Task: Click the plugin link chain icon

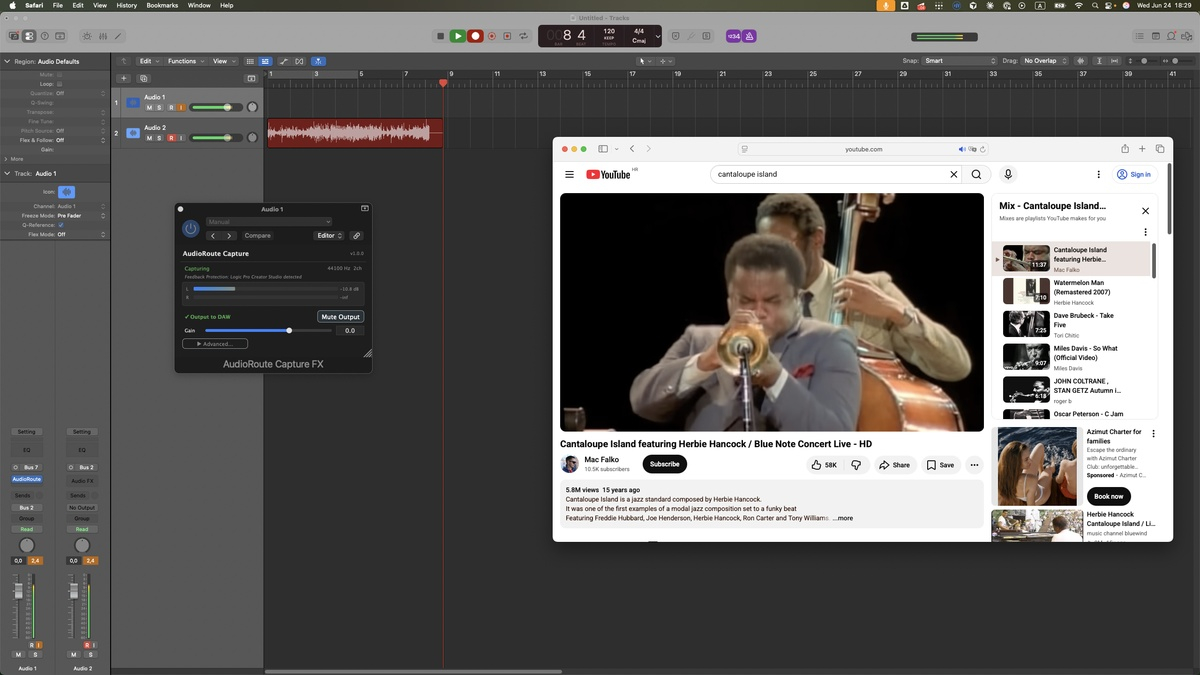Action: (357, 236)
